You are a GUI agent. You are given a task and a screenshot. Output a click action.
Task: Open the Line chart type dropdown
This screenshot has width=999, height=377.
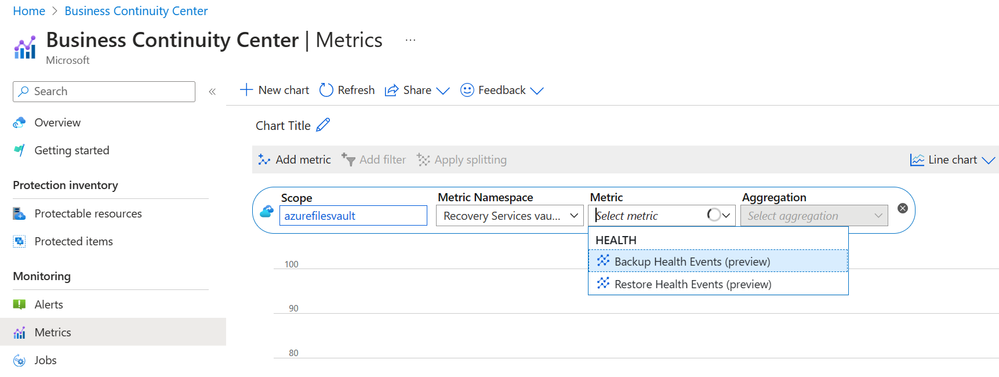952,160
